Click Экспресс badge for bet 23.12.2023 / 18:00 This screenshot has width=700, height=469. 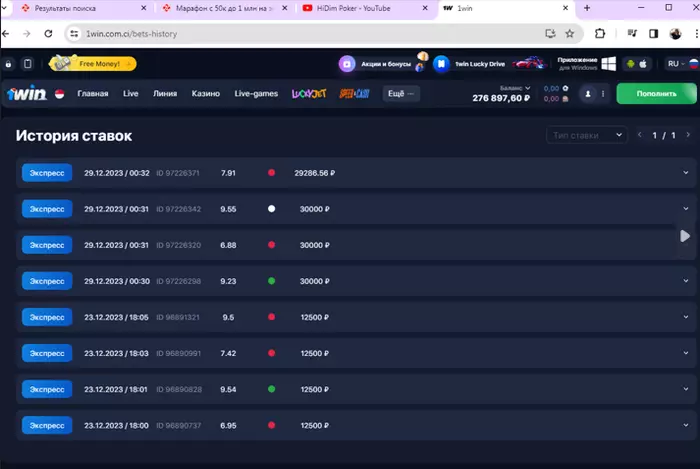click(47, 425)
